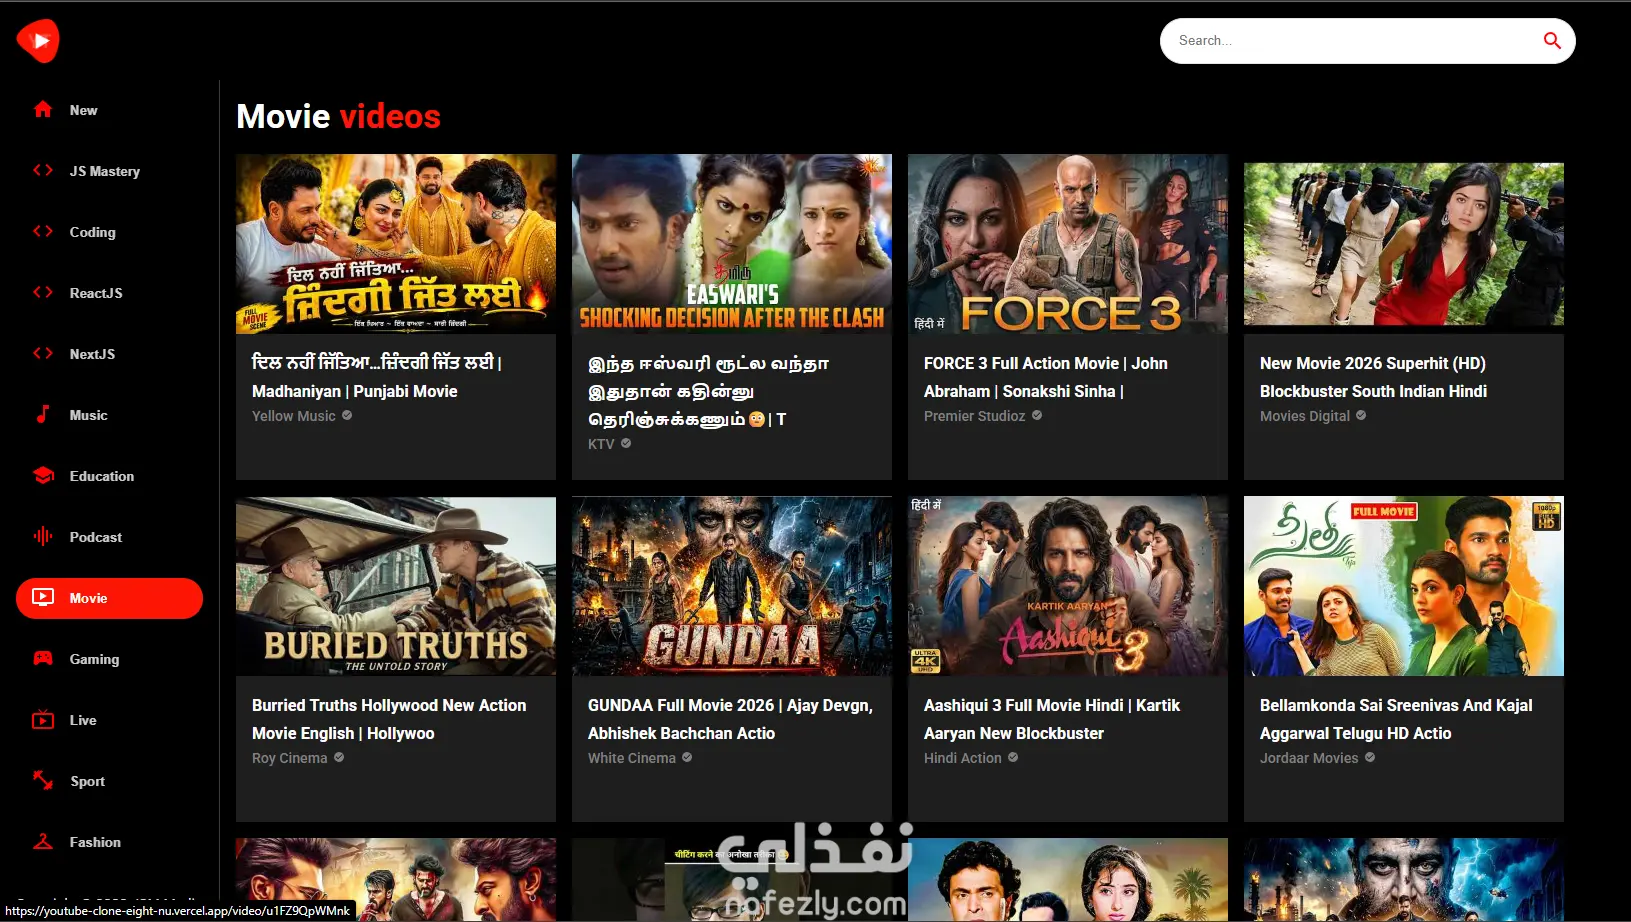This screenshot has height=922, width=1631.
Task: Open Easwari's Shocking Decision thumbnail
Action: pyautogui.click(x=732, y=244)
